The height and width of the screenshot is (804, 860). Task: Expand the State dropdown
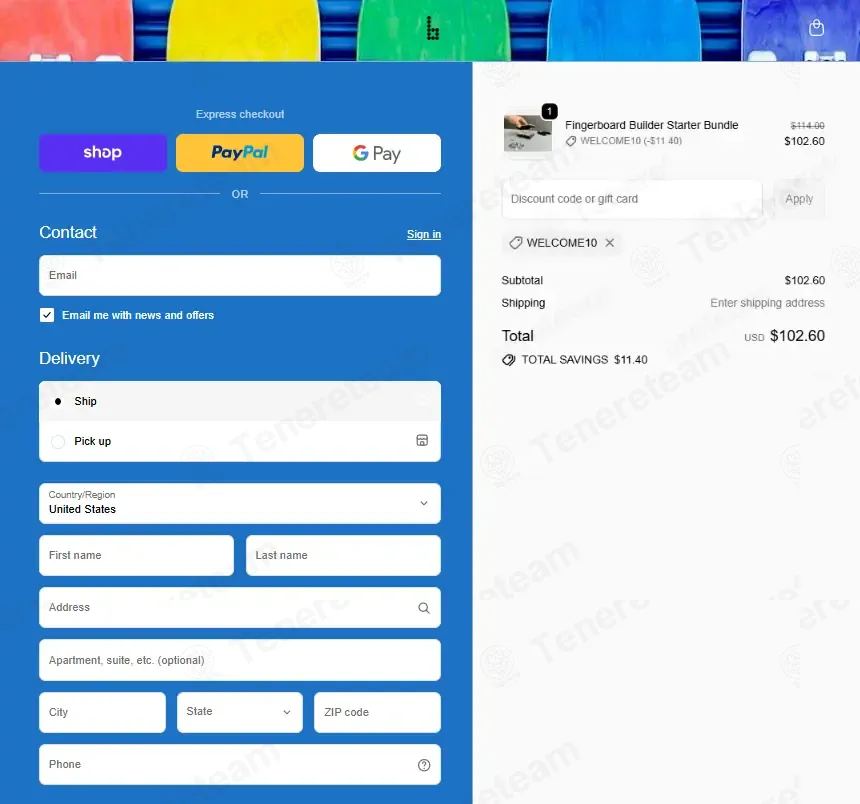pyautogui.click(x=240, y=712)
